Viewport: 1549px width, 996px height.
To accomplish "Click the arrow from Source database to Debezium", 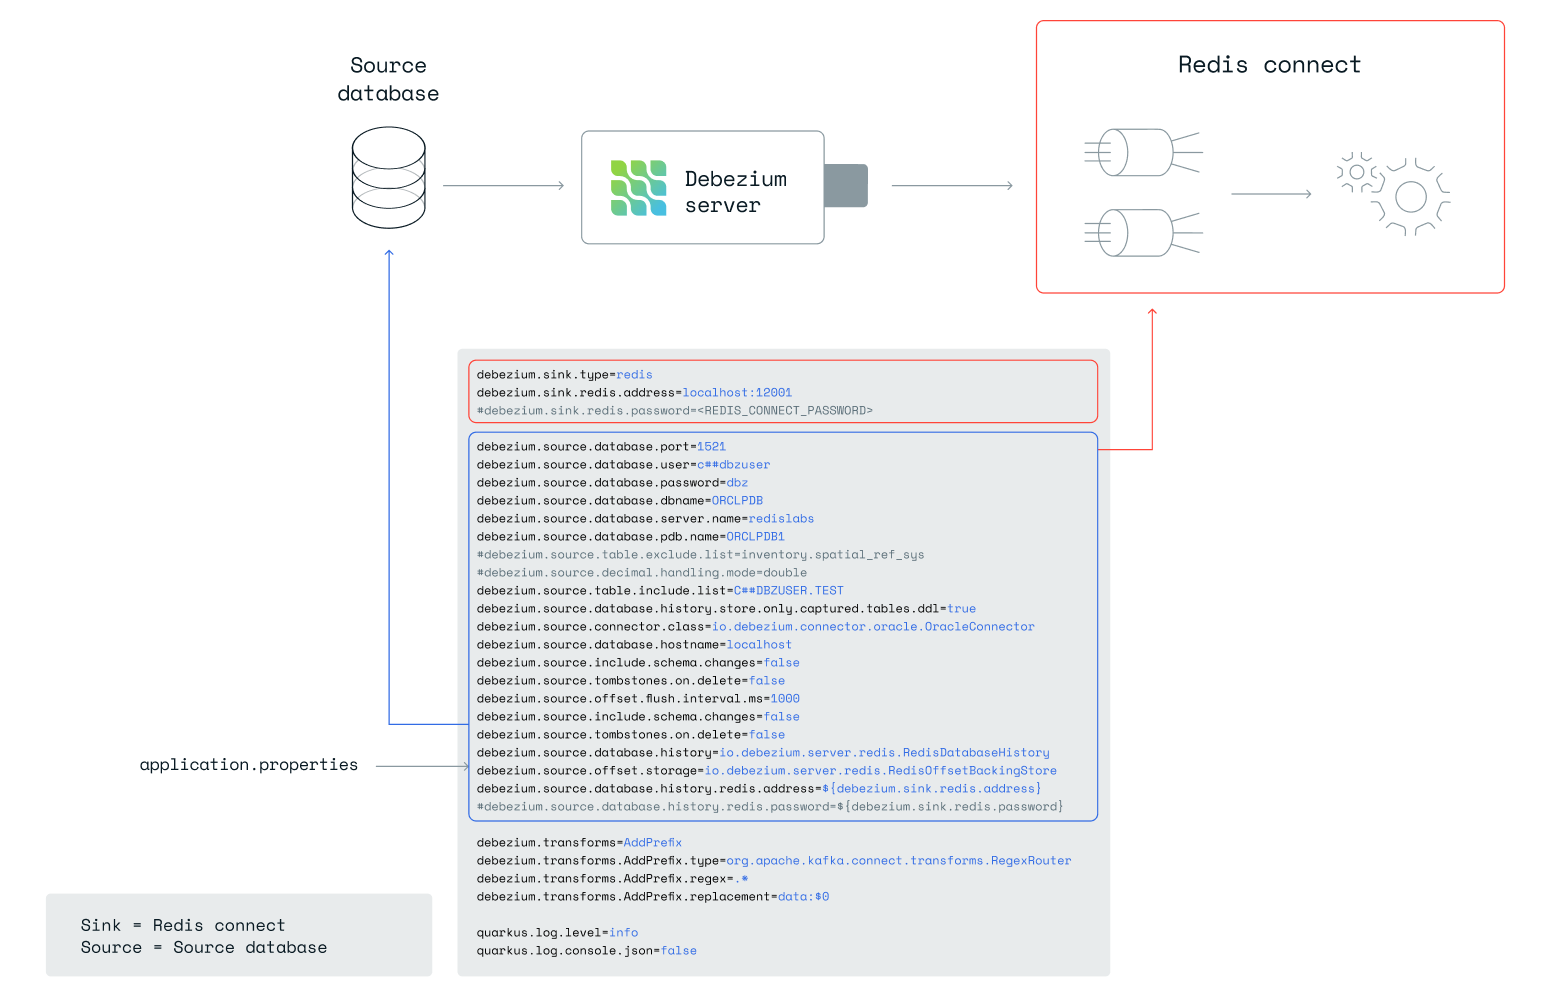I will 503,185.
